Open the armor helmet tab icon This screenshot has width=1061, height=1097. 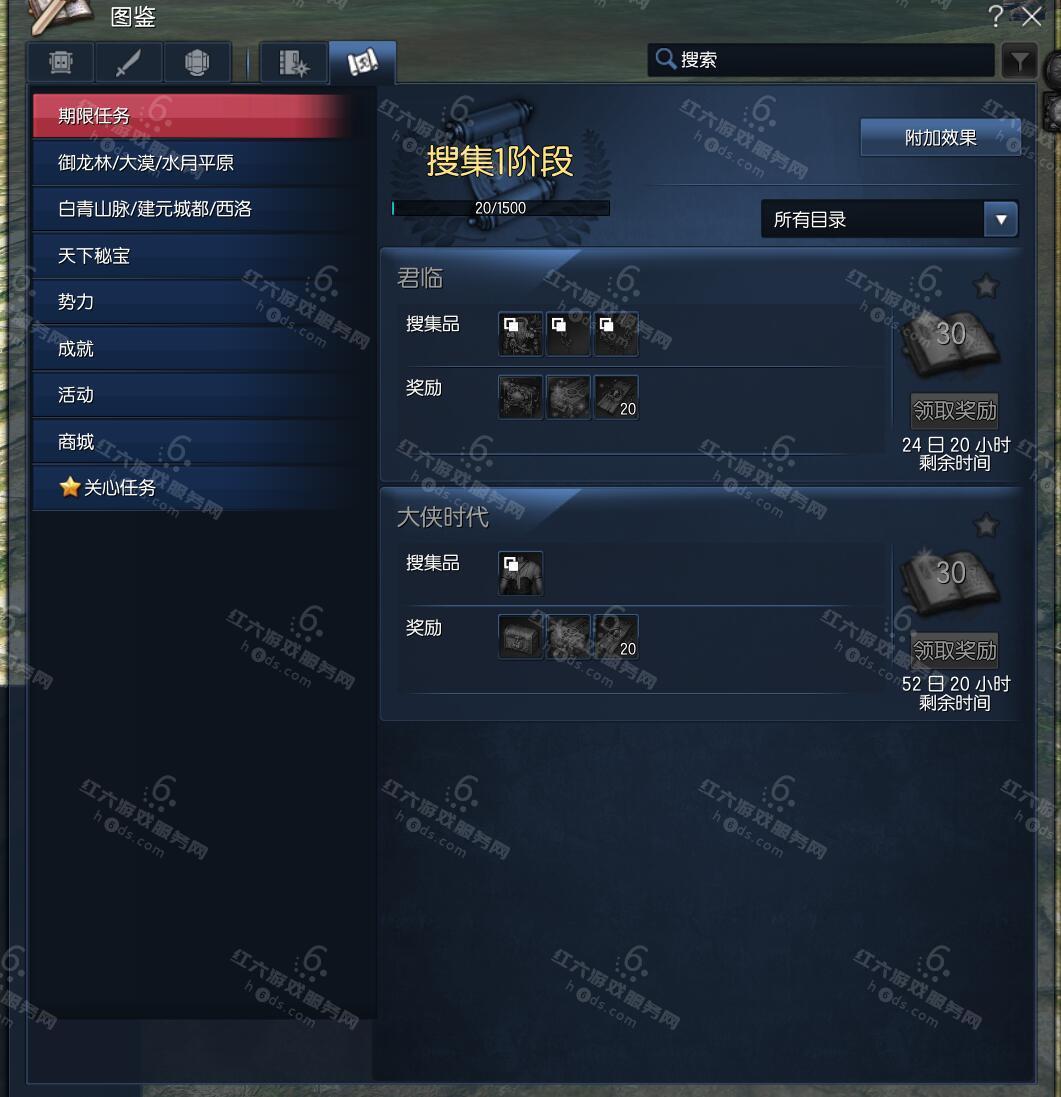click(197, 62)
